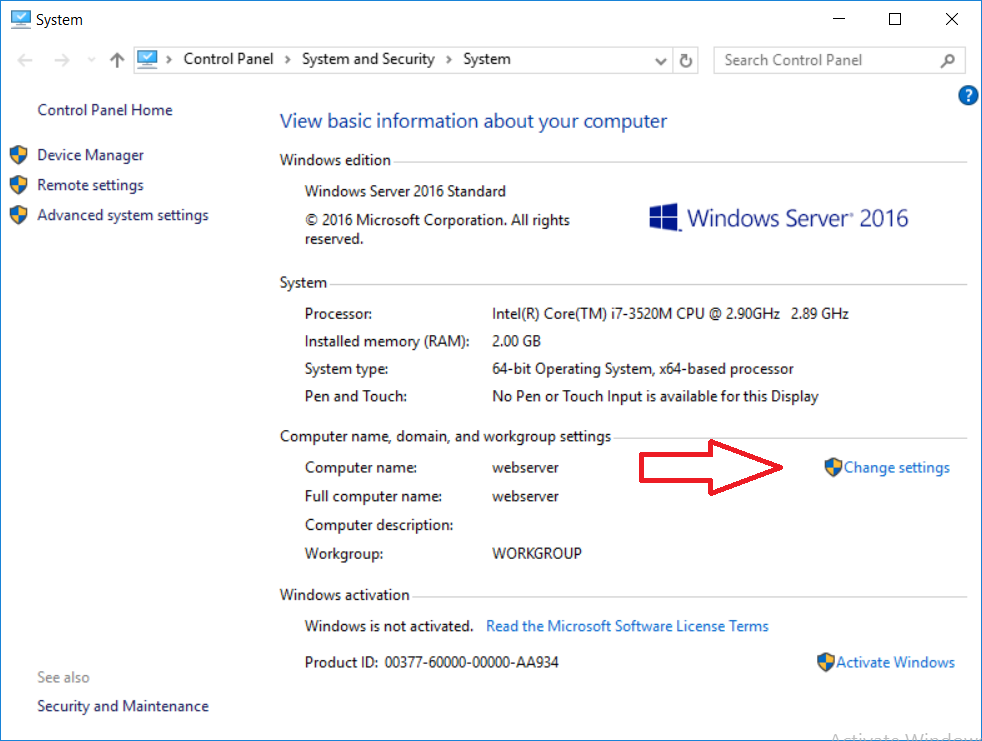Click the 'Windows Server 2016 Standard' text
Viewport: 982px width, 741px height.
[x=405, y=191]
